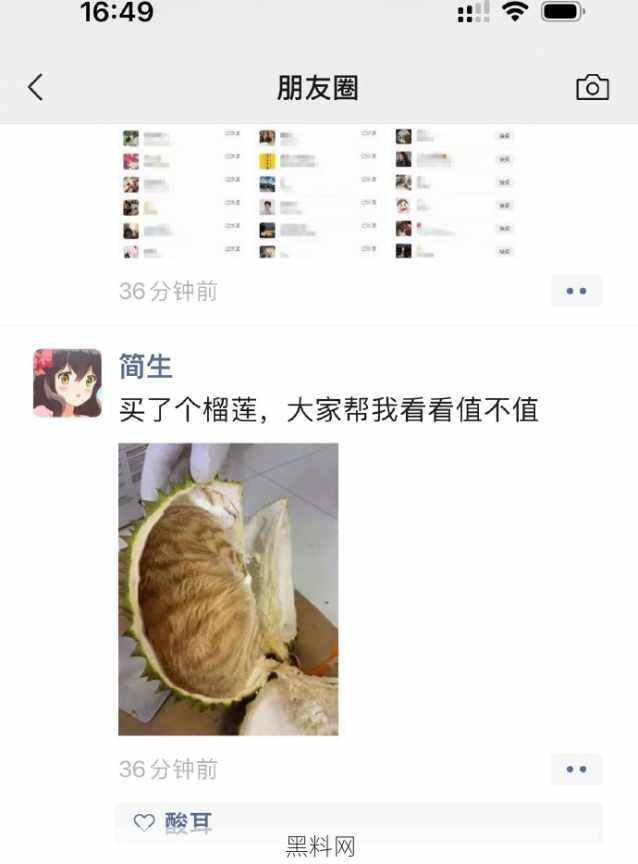Open 简生's profile name link
The image size is (638, 864).
[146, 366]
